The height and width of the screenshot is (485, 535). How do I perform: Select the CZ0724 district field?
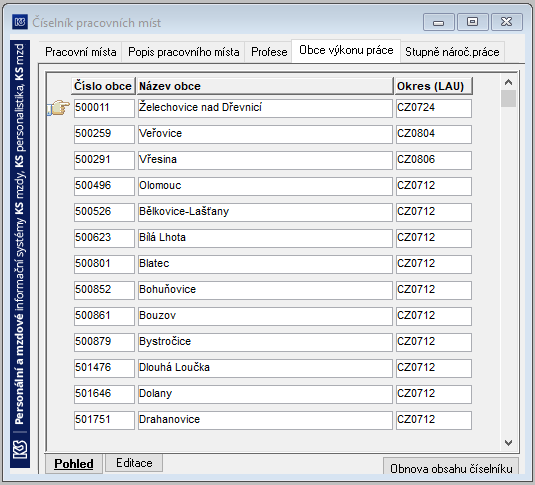[x=434, y=108]
